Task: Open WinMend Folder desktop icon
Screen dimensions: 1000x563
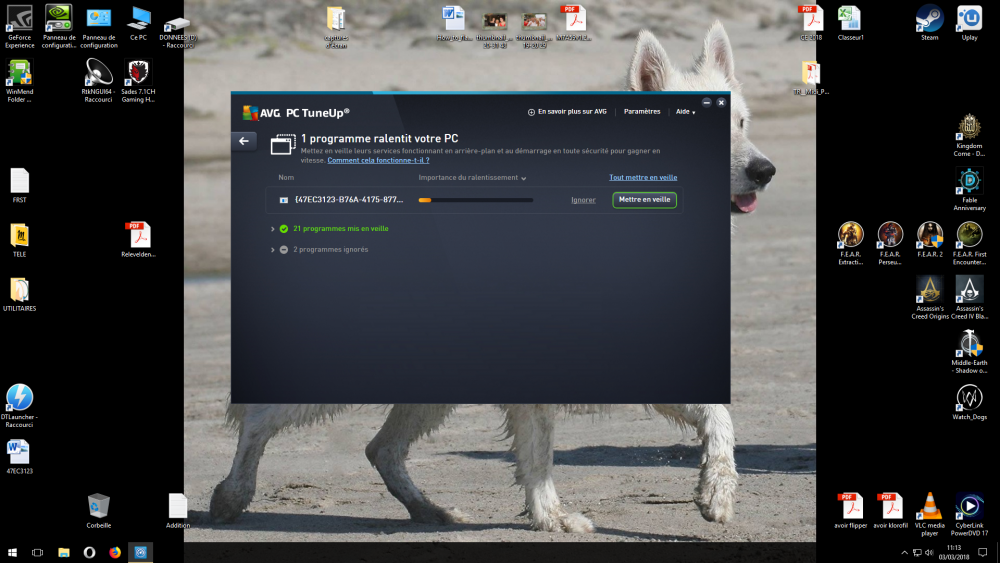Action: [x=20, y=80]
